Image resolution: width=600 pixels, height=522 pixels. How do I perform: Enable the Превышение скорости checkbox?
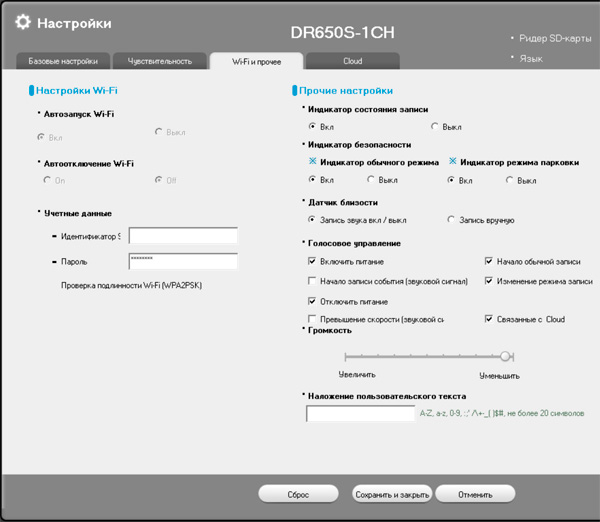coord(313,320)
